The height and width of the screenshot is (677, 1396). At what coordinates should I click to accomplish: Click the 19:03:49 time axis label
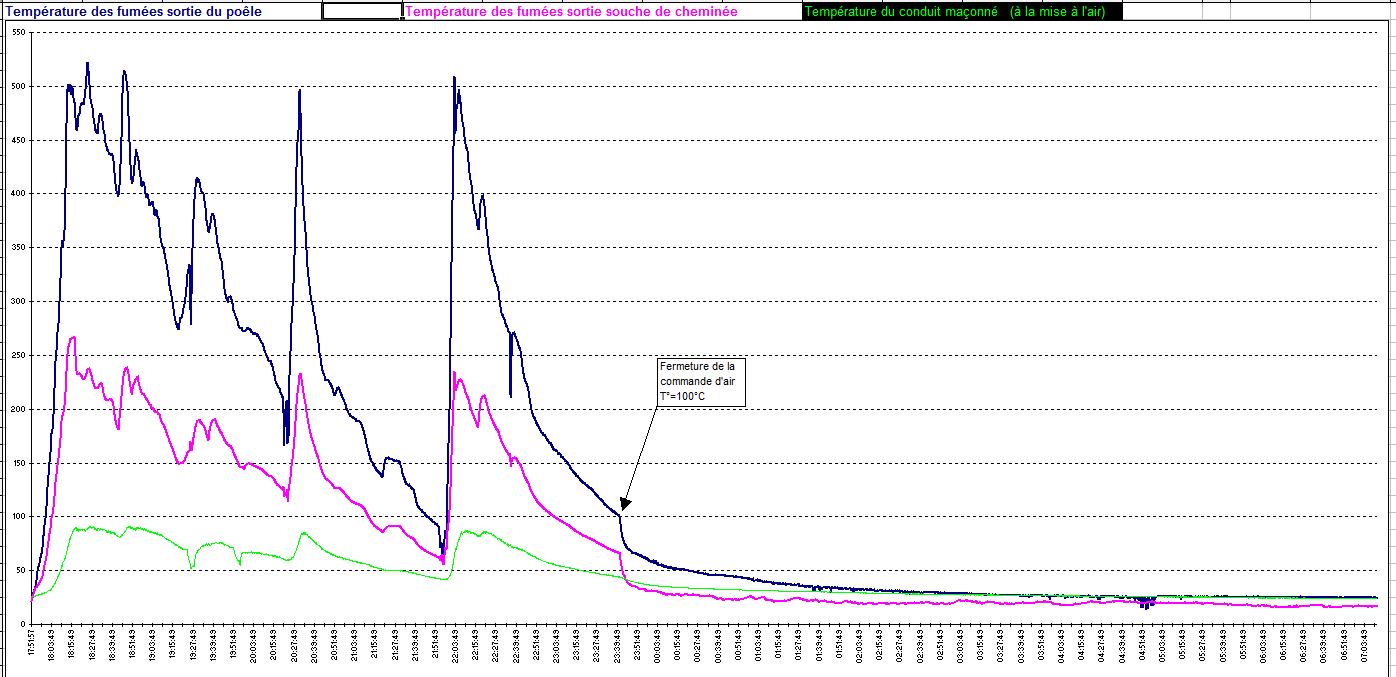(152, 644)
